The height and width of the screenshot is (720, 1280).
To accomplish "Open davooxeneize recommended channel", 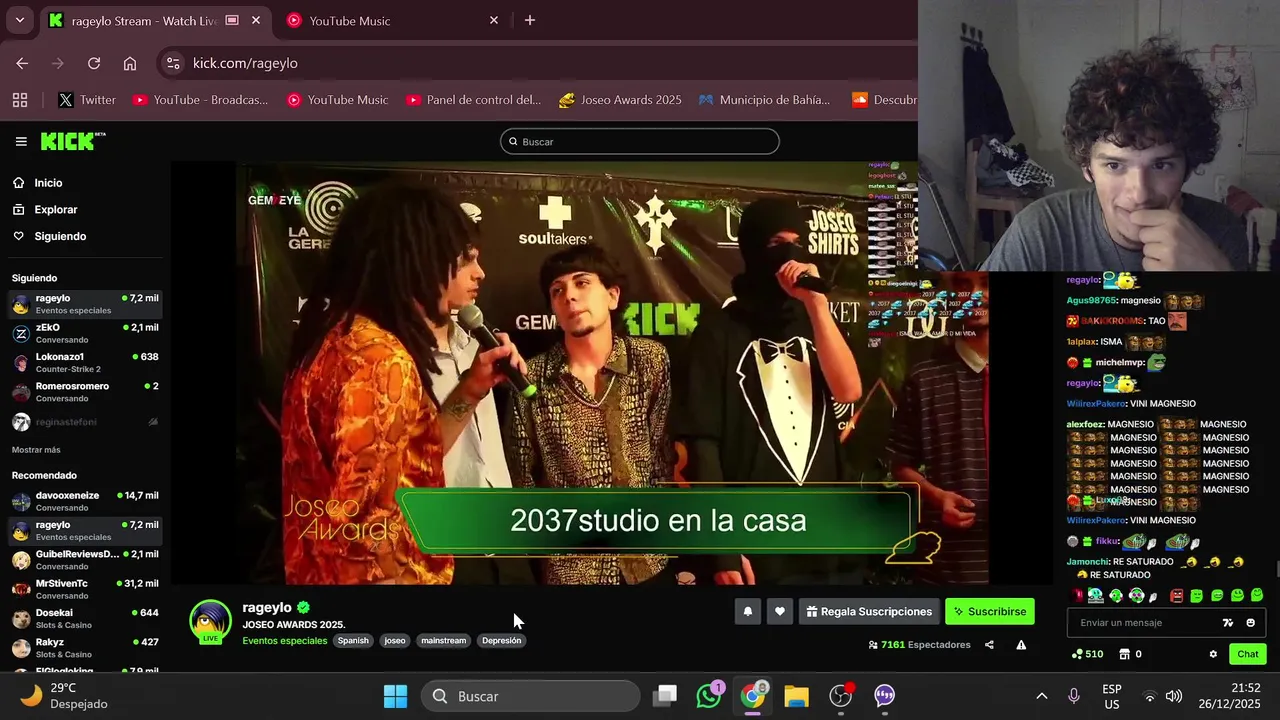I will point(84,501).
